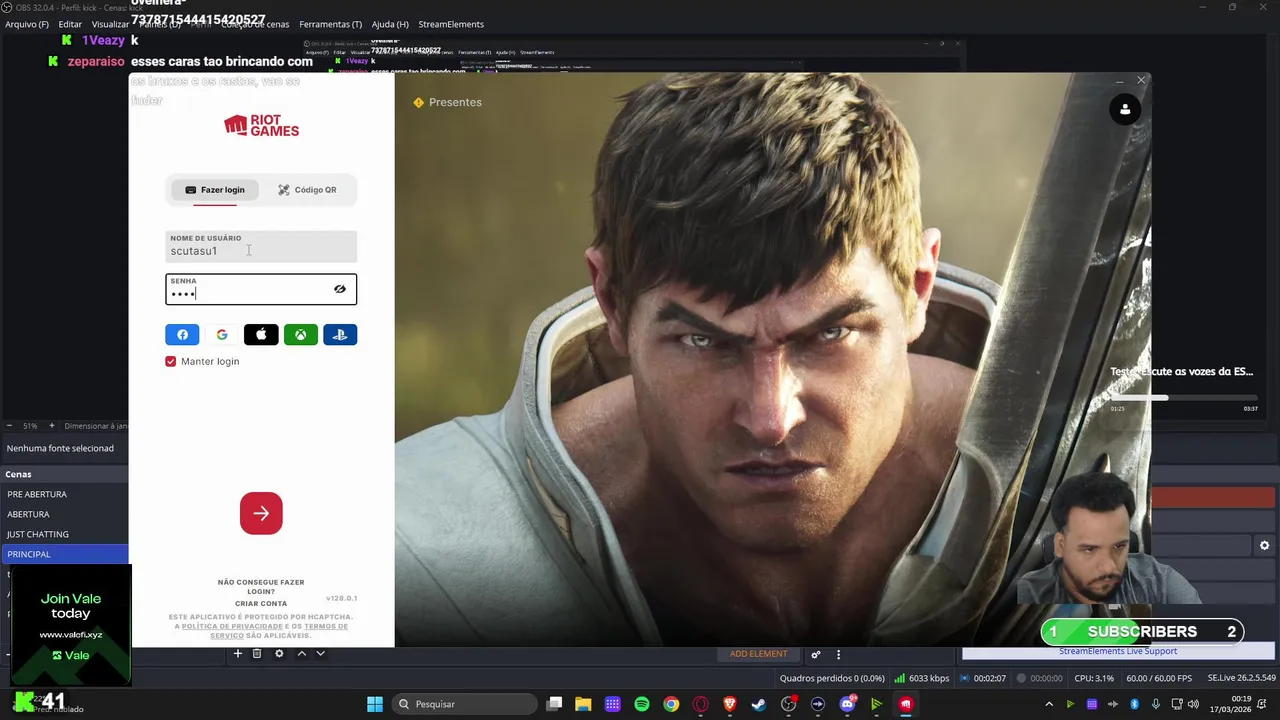Switch to the Código QR tab
Image resolution: width=1280 pixels, height=720 pixels.
click(307, 190)
